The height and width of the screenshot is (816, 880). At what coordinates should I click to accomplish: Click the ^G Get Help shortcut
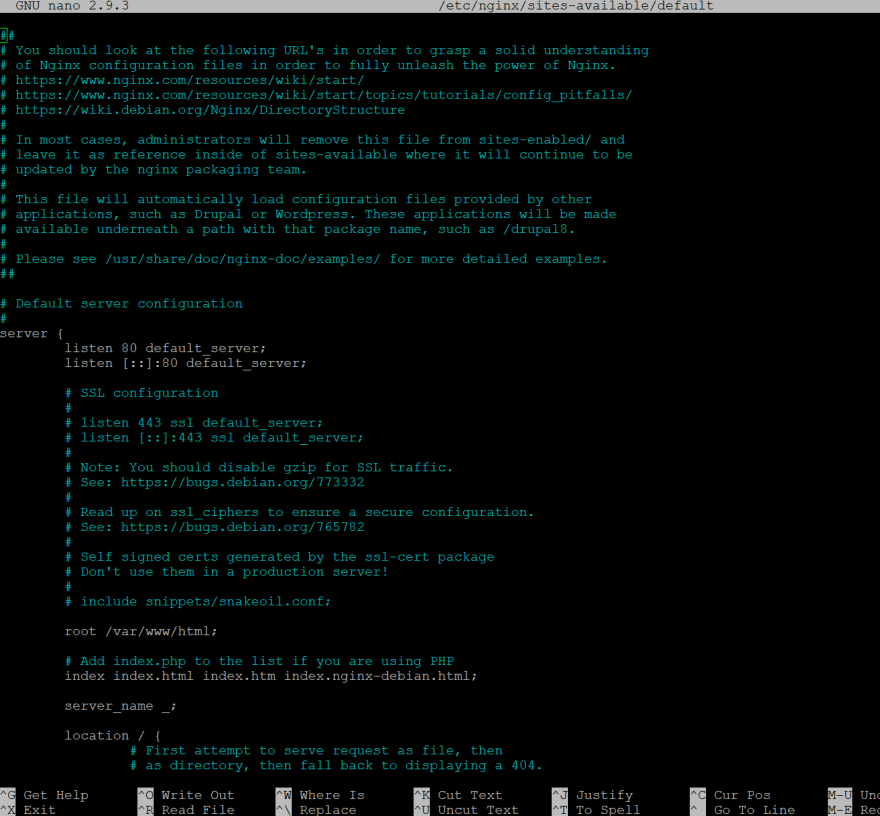tap(44, 795)
